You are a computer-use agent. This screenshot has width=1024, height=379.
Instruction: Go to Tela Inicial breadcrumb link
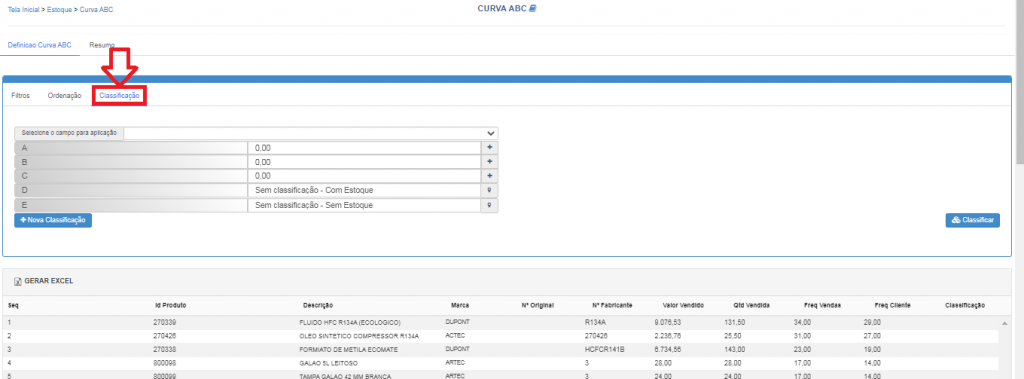[x=24, y=10]
